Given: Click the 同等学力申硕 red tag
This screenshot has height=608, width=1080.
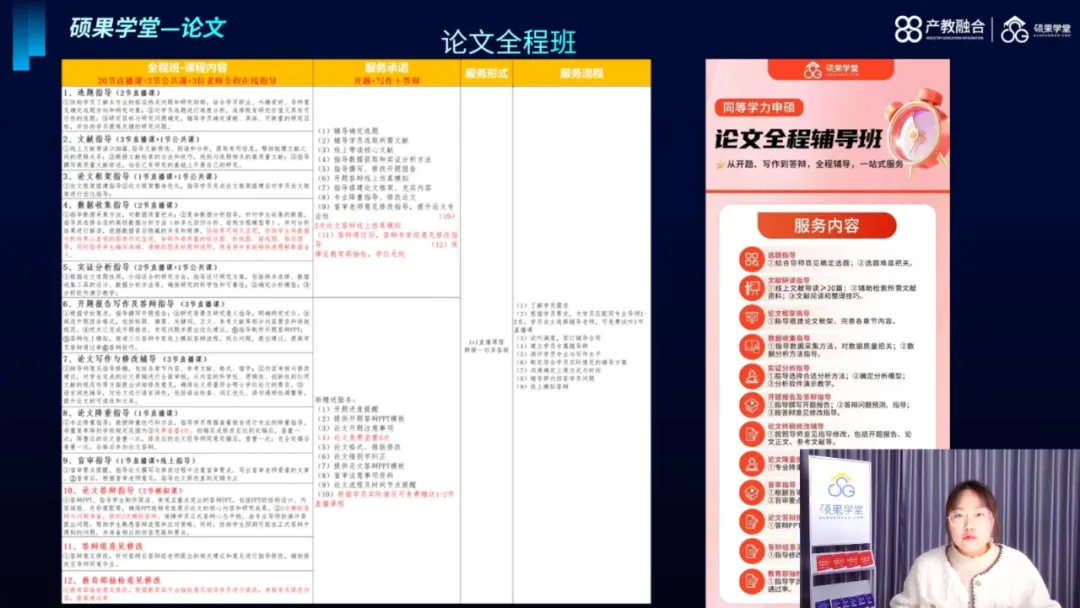Looking at the screenshot, I should point(759,107).
